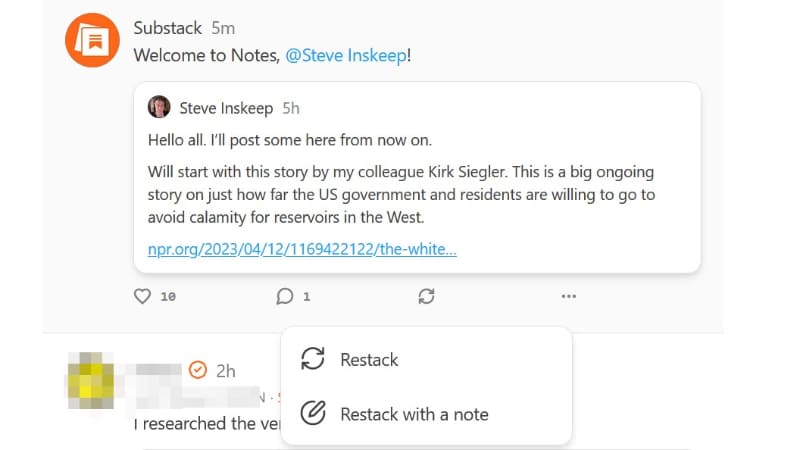The height and width of the screenshot is (450, 800).
Task: Click the heart like icon
Action: point(142,296)
